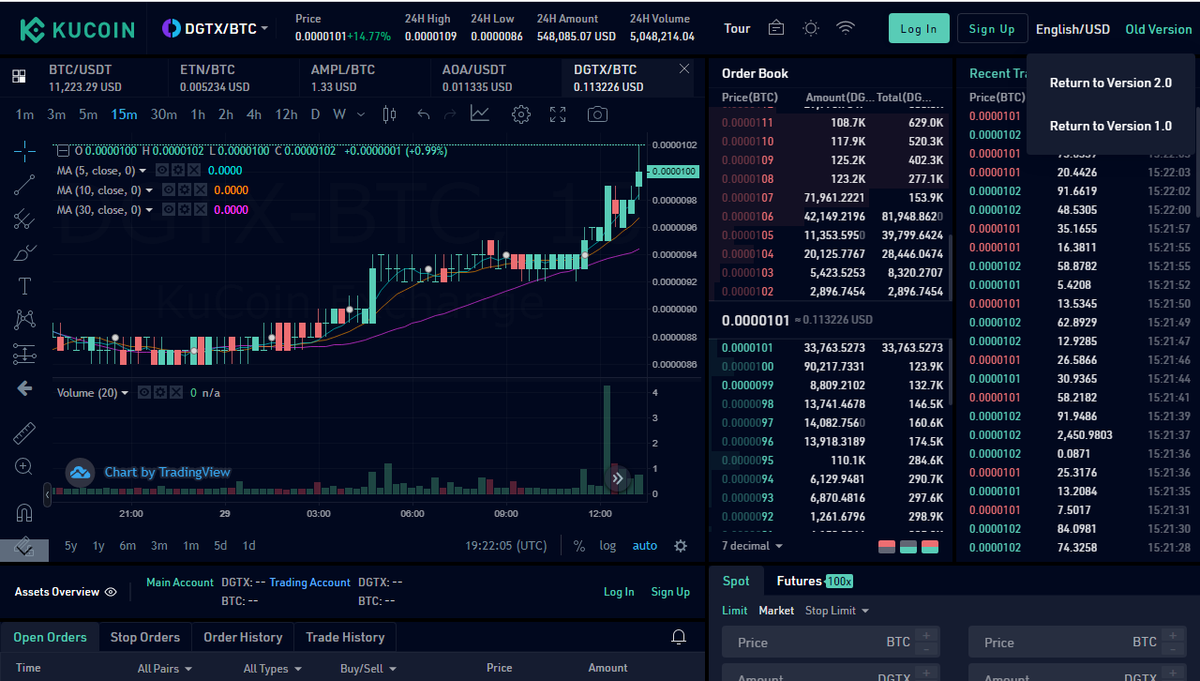Open the calendar news icon in header
Screen dimensions: 1200x681
pyautogui.click(x=776, y=28)
